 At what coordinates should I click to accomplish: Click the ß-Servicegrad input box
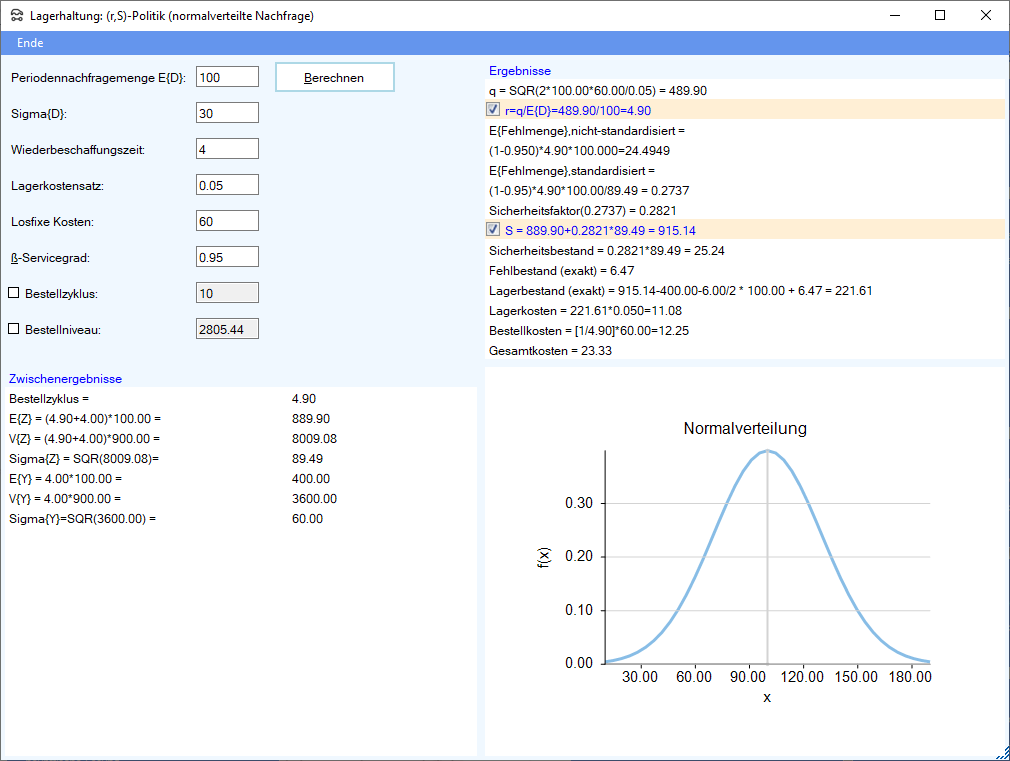pos(227,257)
